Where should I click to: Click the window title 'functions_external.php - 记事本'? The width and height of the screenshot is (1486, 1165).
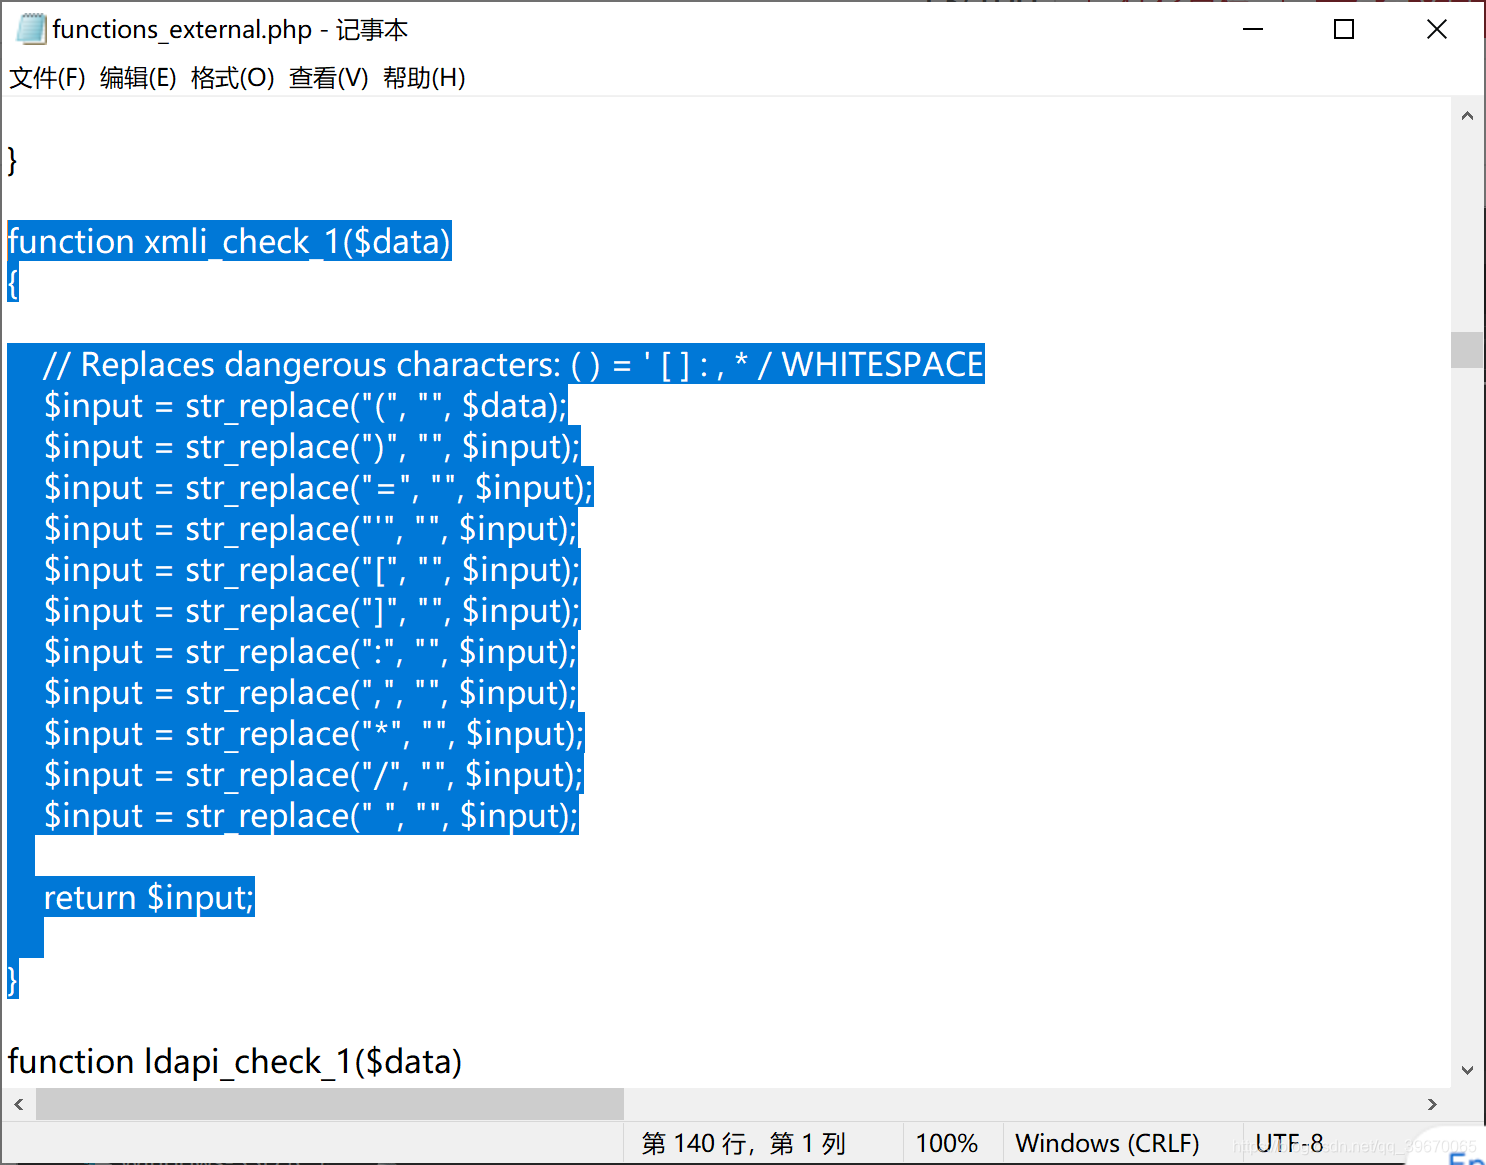click(x=230, y=29)
